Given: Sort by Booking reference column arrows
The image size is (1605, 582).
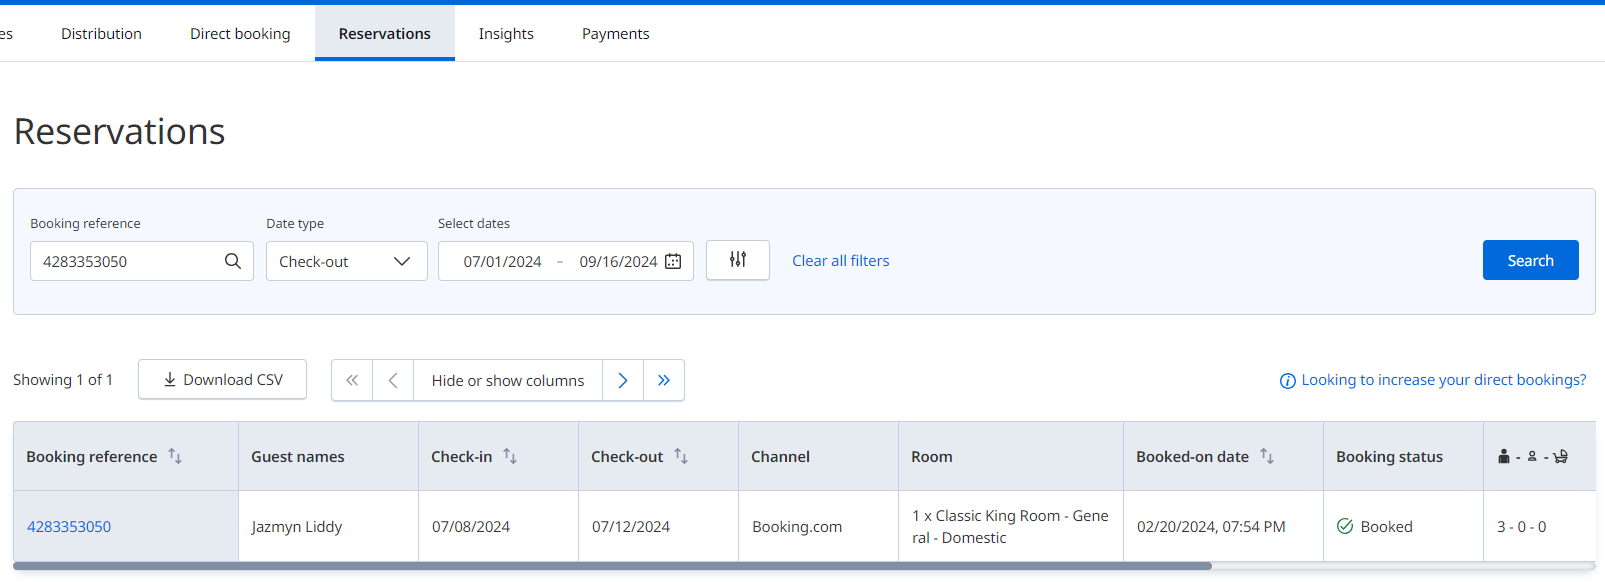Looking at the screenshot, I should pos(175,456).
